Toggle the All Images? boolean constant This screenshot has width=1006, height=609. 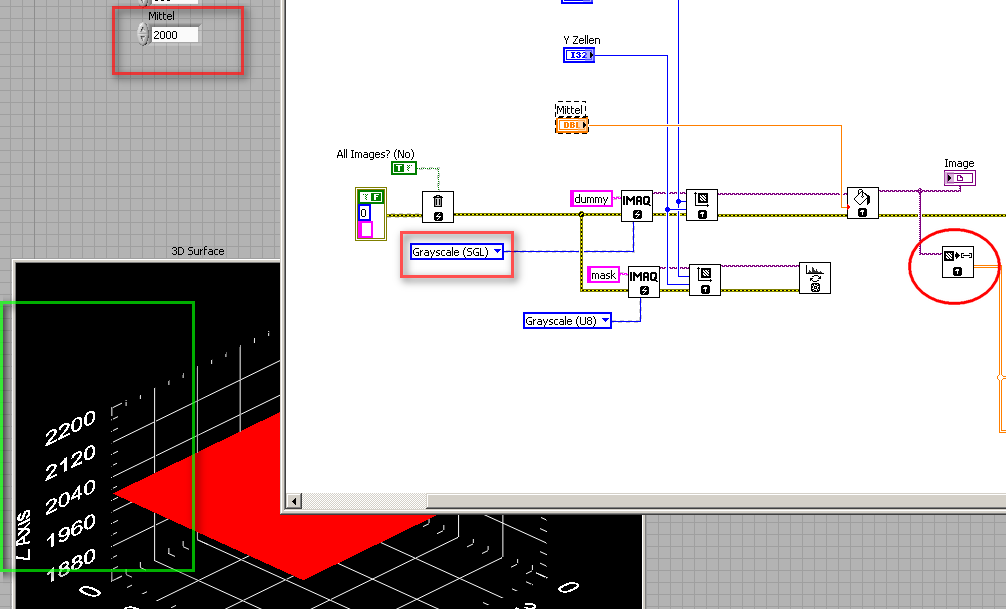click(x=404, y=168)
